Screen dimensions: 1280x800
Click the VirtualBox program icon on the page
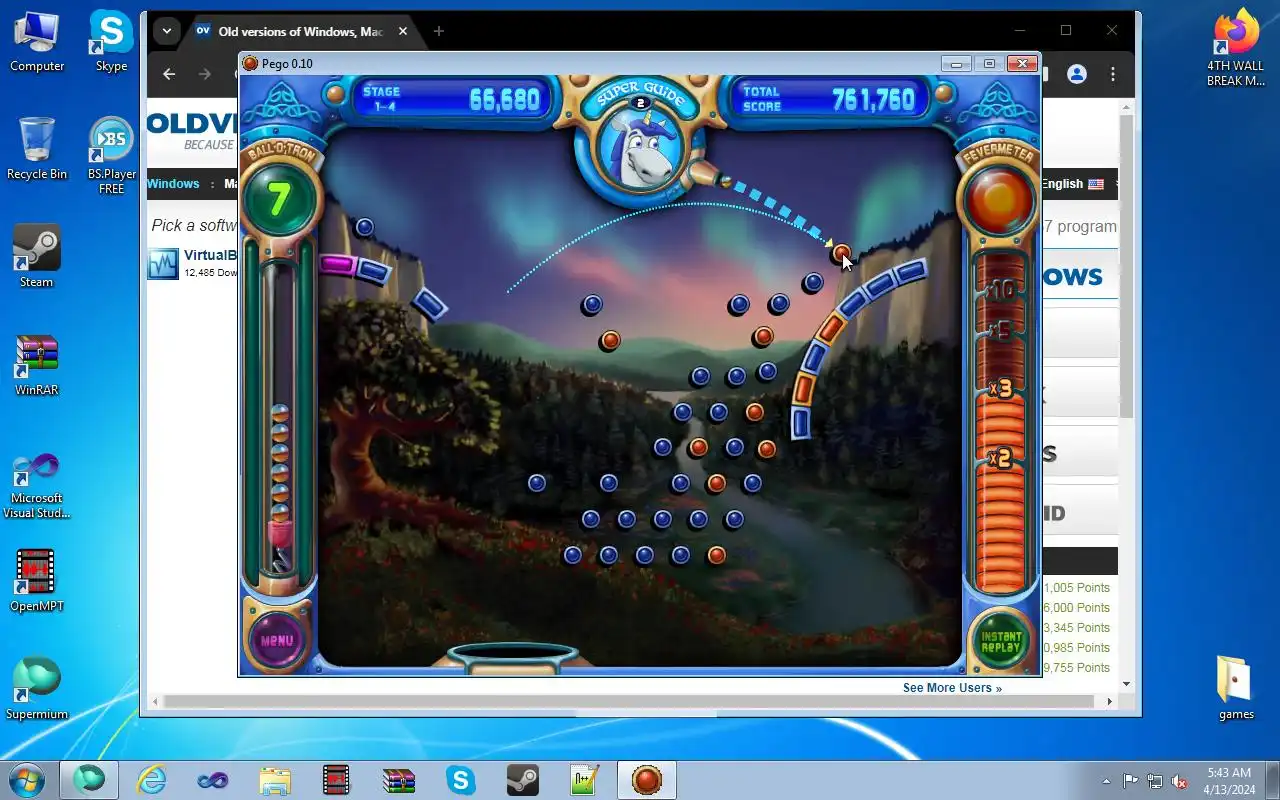coord(163,264)
